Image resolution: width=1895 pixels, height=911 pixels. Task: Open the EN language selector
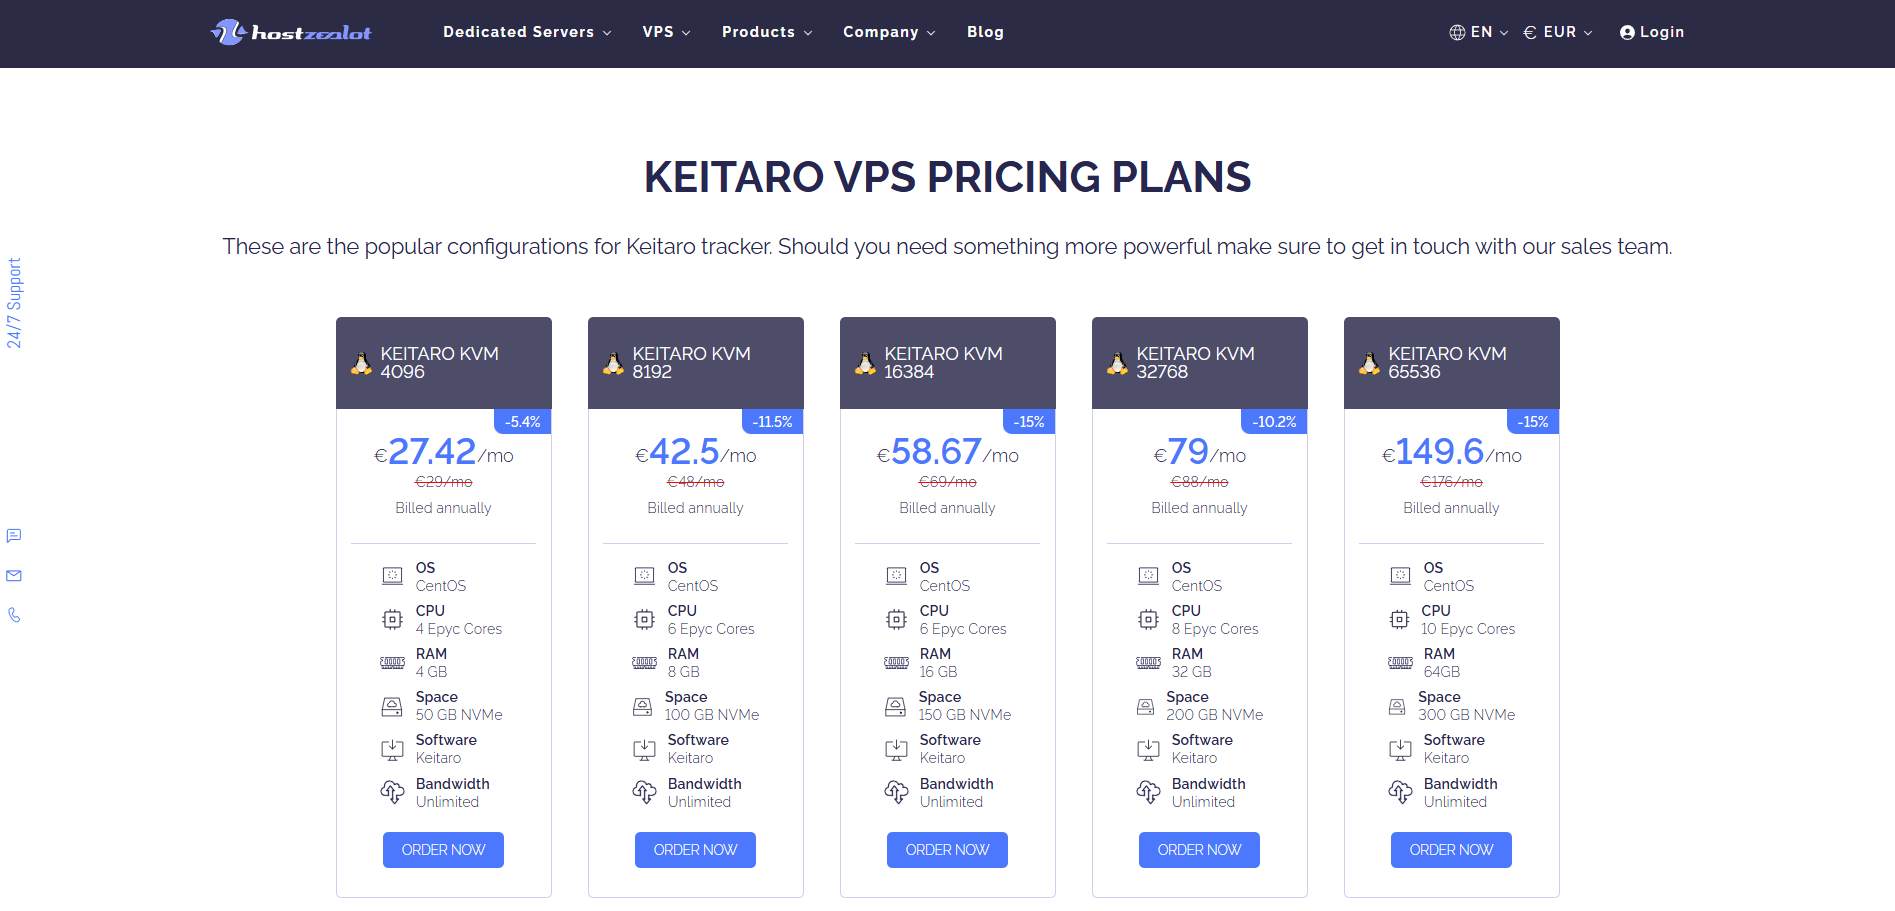click(x=1479, y=32)
